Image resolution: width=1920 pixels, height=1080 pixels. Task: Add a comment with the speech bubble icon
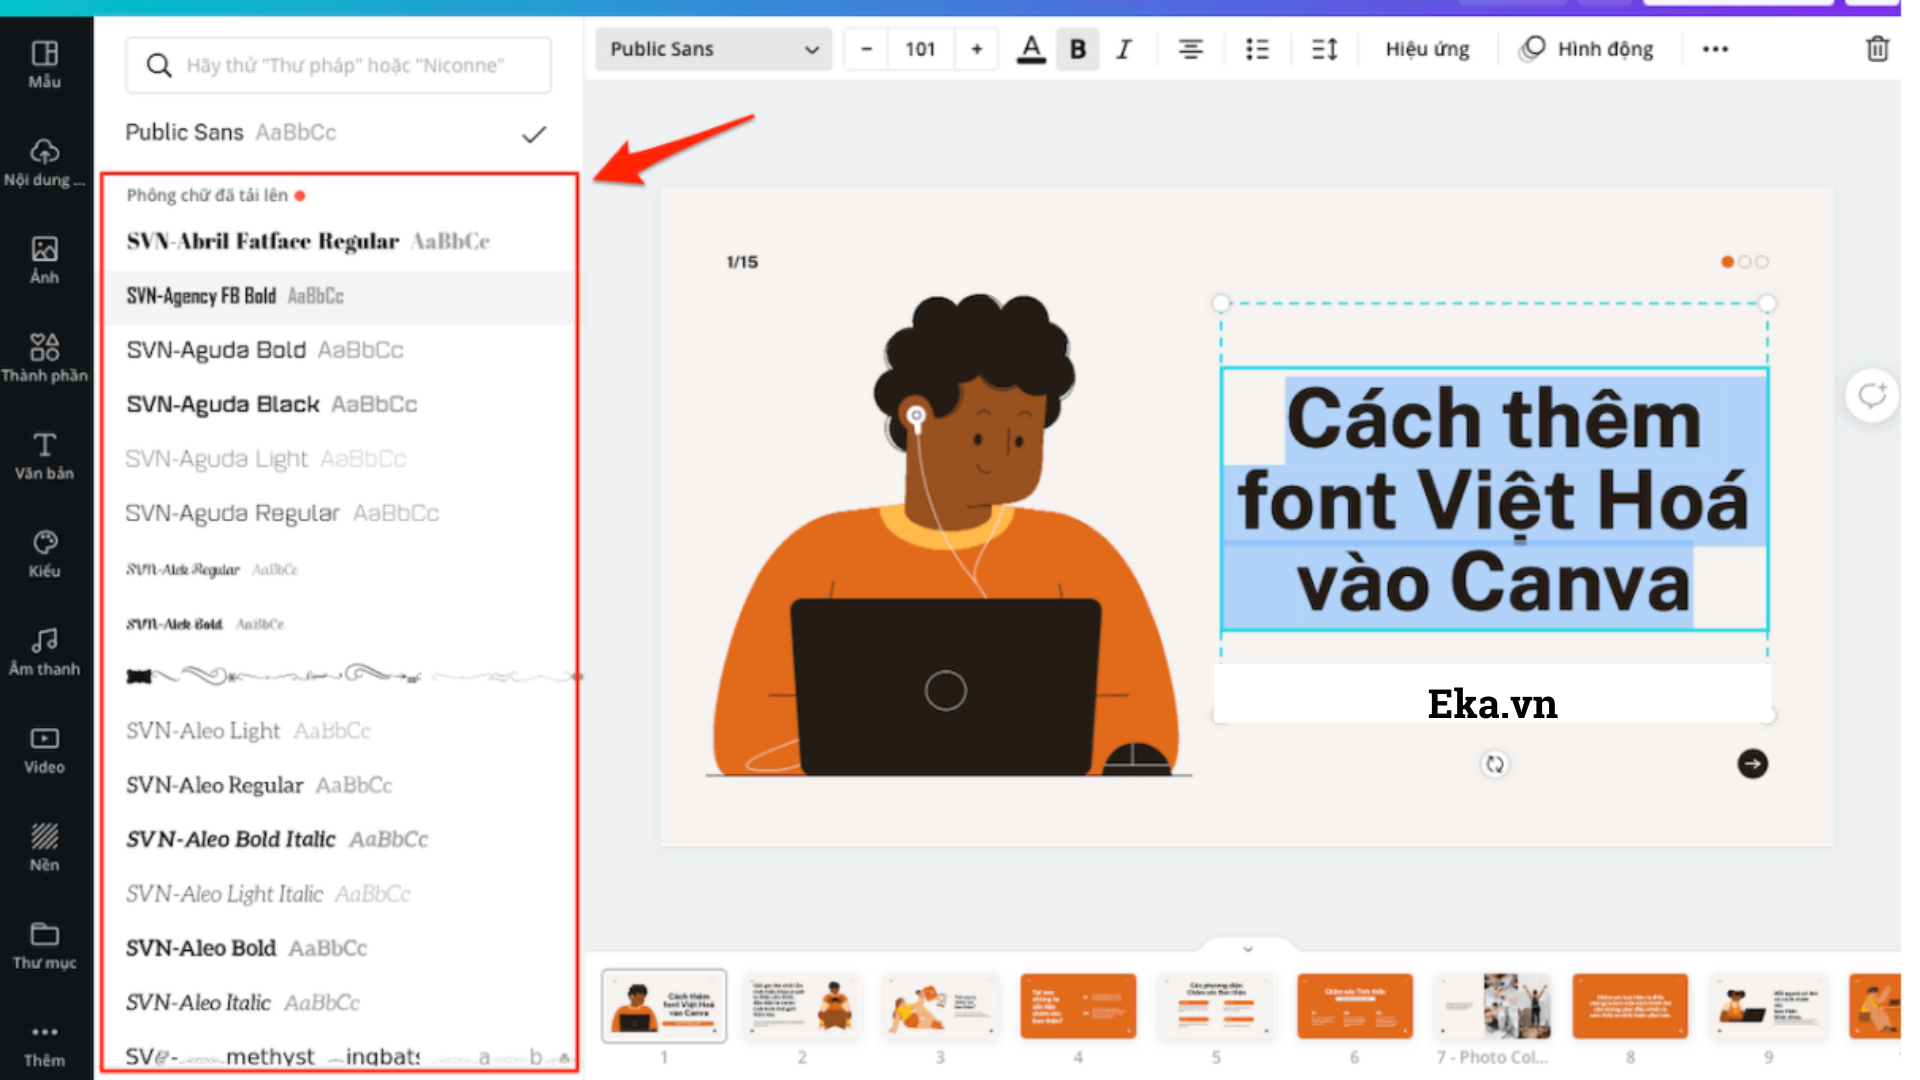(1872, 396)
